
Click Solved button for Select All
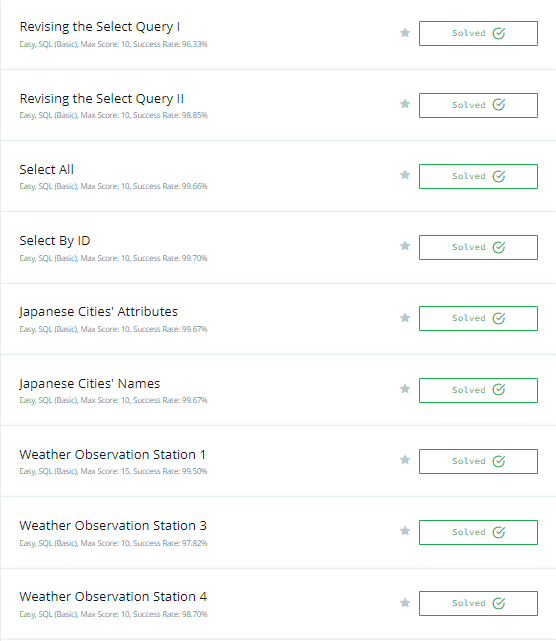[x=478, y=177]
